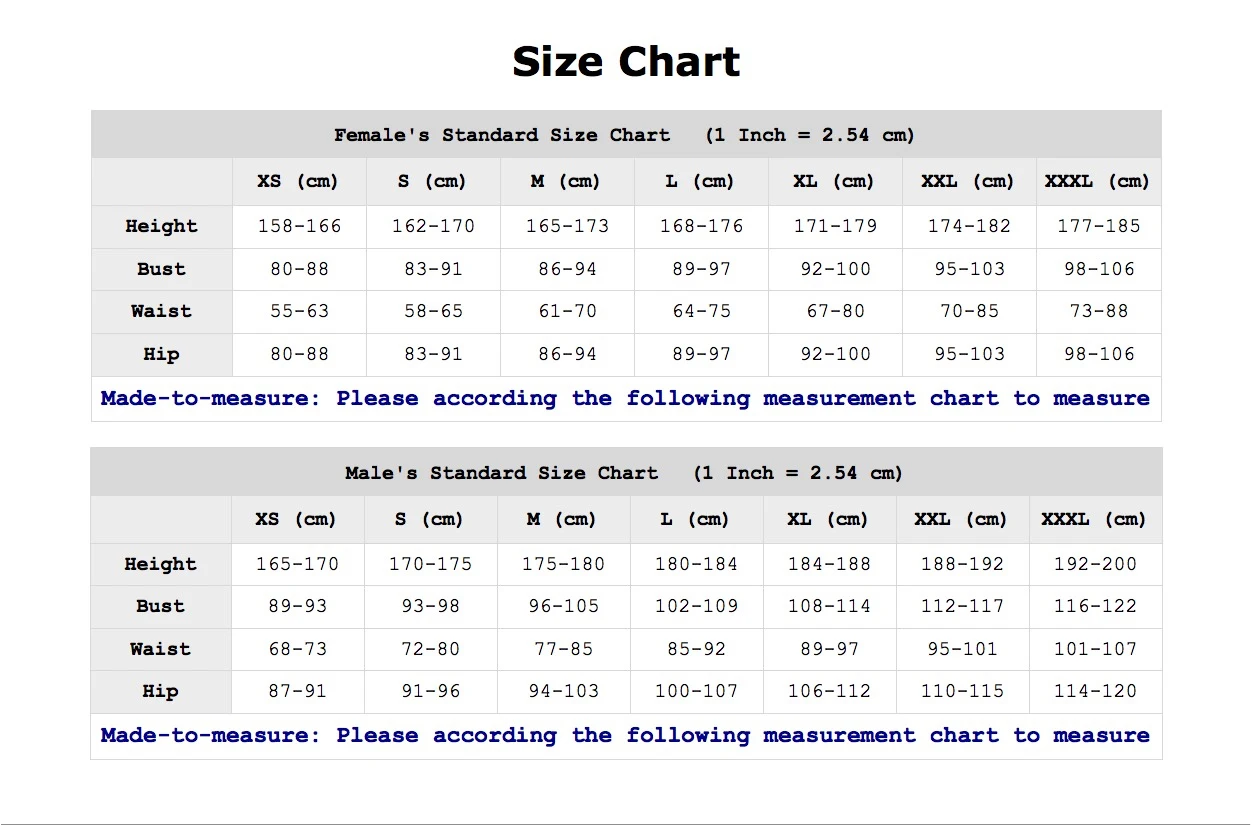The image size is (1252, 825).
Task: Click the male XXL (cm) column header
Action: coord(961,520)
